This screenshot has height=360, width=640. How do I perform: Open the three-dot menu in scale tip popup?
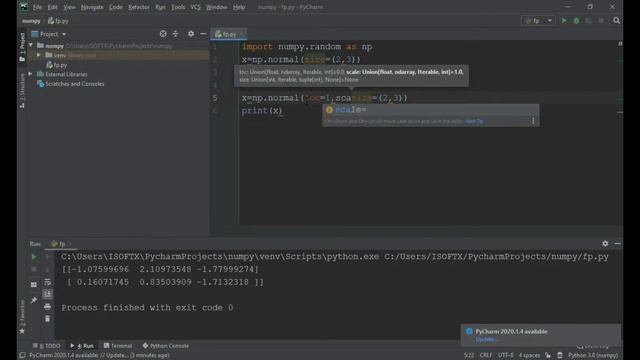pos(533,121)
